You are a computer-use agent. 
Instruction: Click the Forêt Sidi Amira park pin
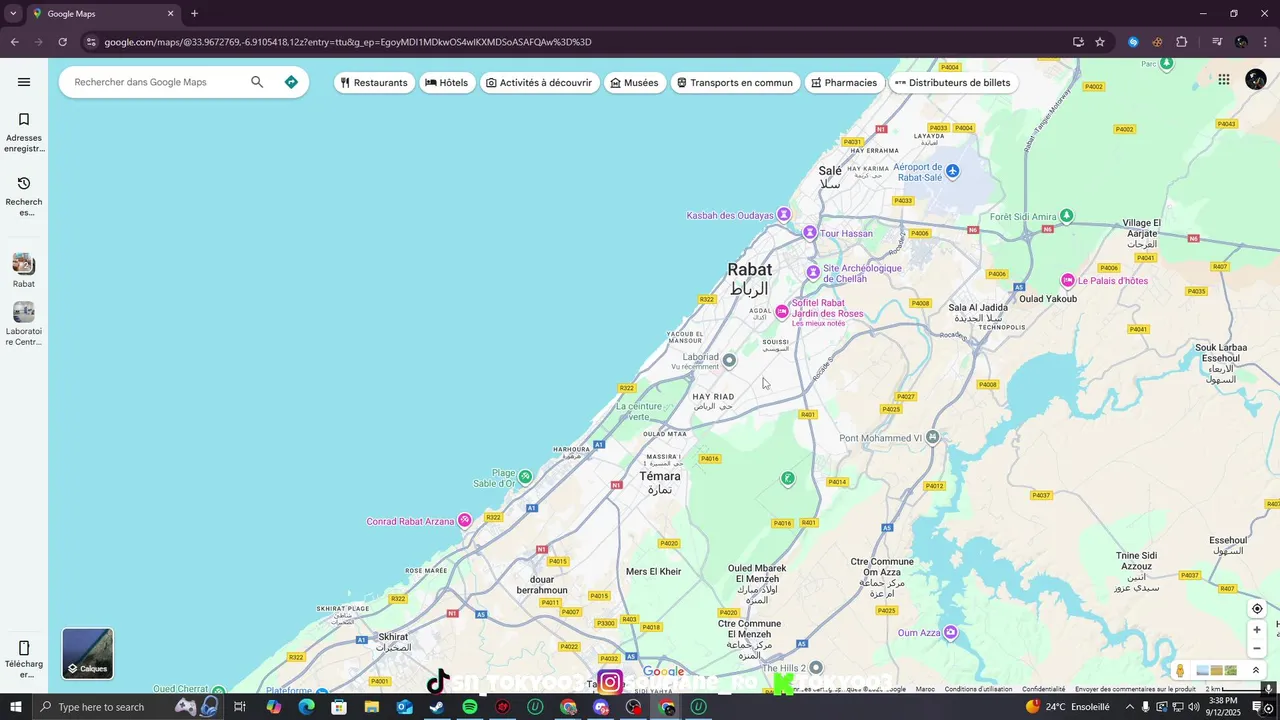click(1067, 215)
